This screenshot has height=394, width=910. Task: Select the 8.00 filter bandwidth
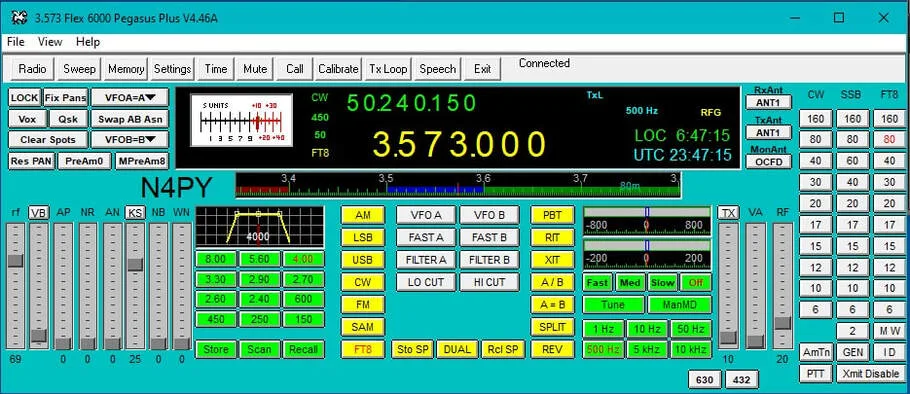(x=216, y=259)
